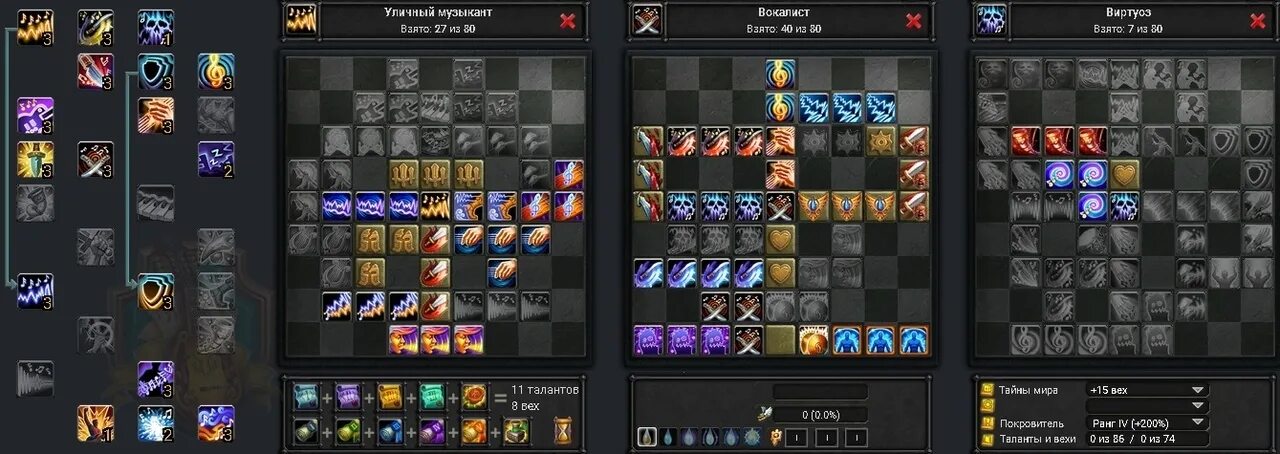Open the Тайны мира +15 вех dropdown
This screenshot has width=1280, height=454.
click(x=1146, y=390)
